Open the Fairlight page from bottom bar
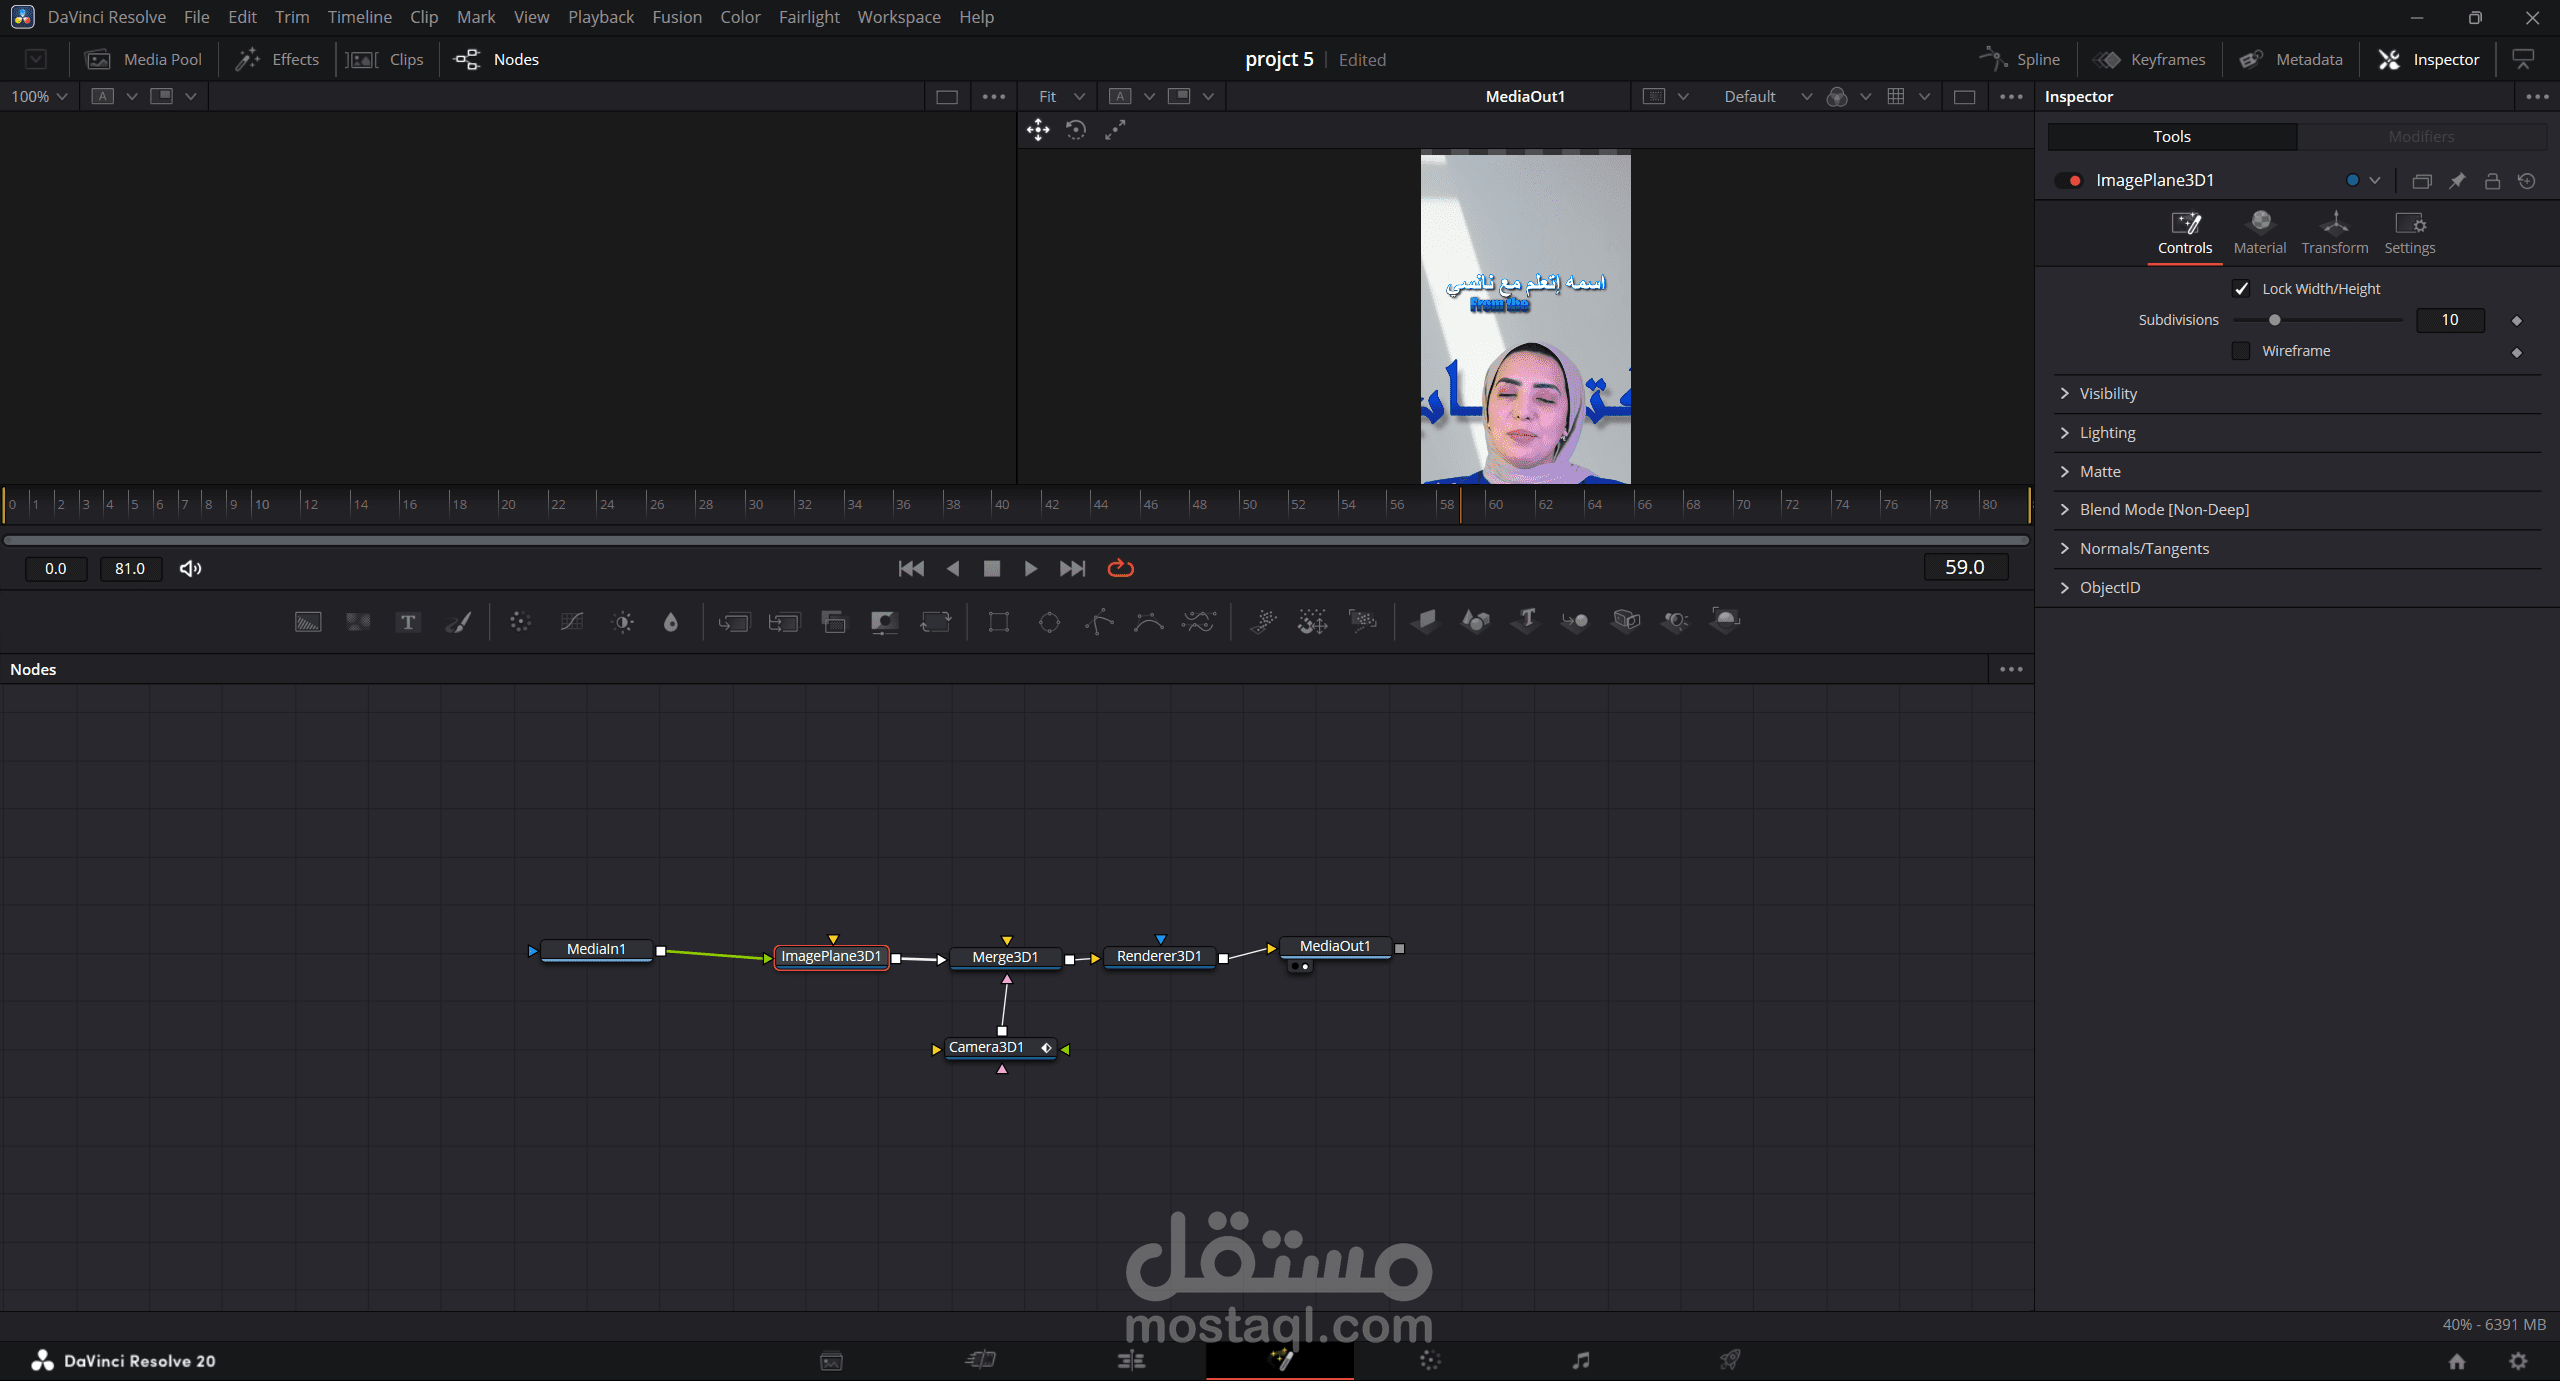Viewport: 2560px width, 1381px height. click(x=1580, y=1360)
